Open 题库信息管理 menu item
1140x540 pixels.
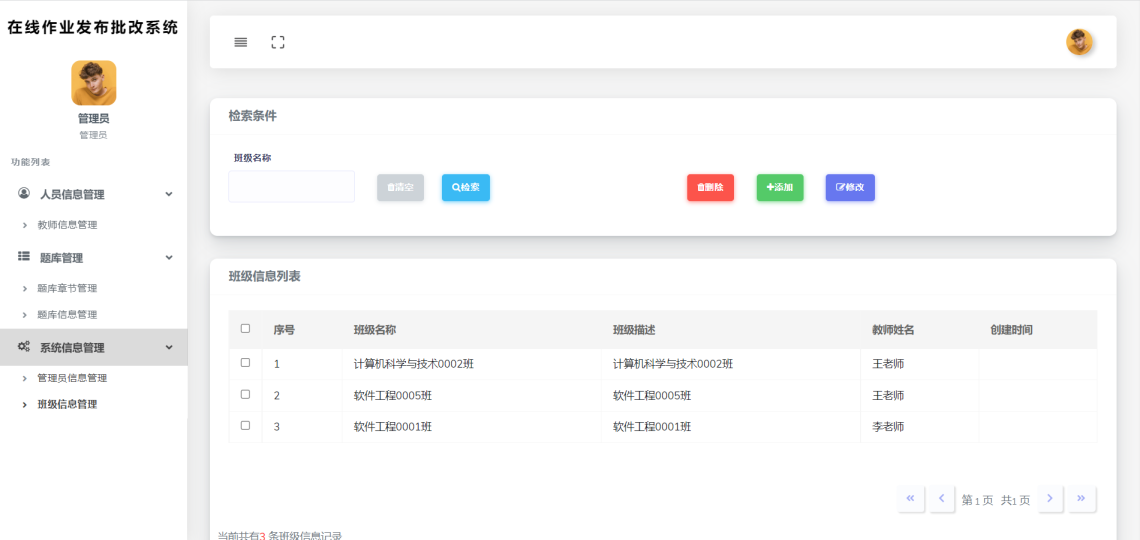[x=68, y=315]
